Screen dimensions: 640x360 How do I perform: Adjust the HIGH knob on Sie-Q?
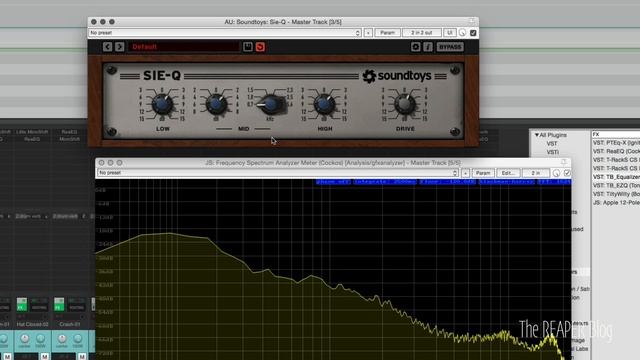coord(324,104)
